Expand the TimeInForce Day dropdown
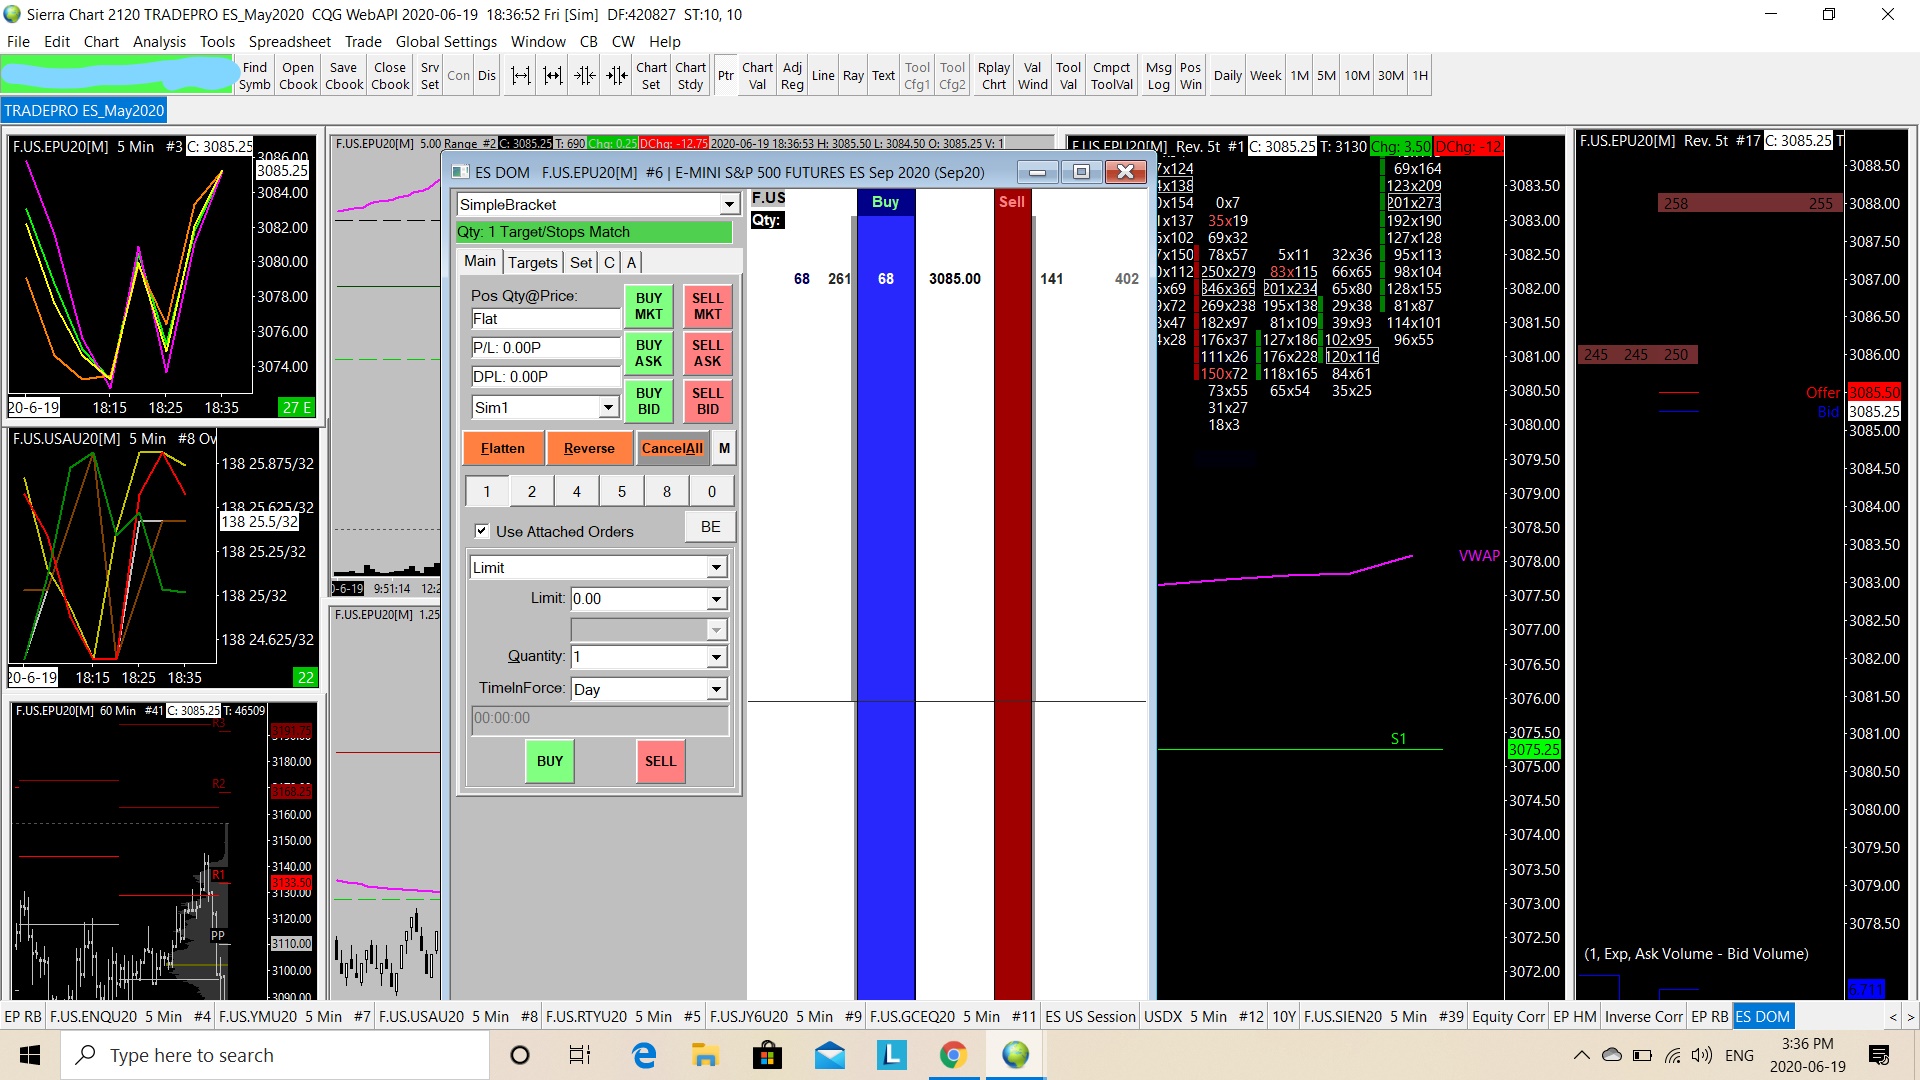 [716, 689]
